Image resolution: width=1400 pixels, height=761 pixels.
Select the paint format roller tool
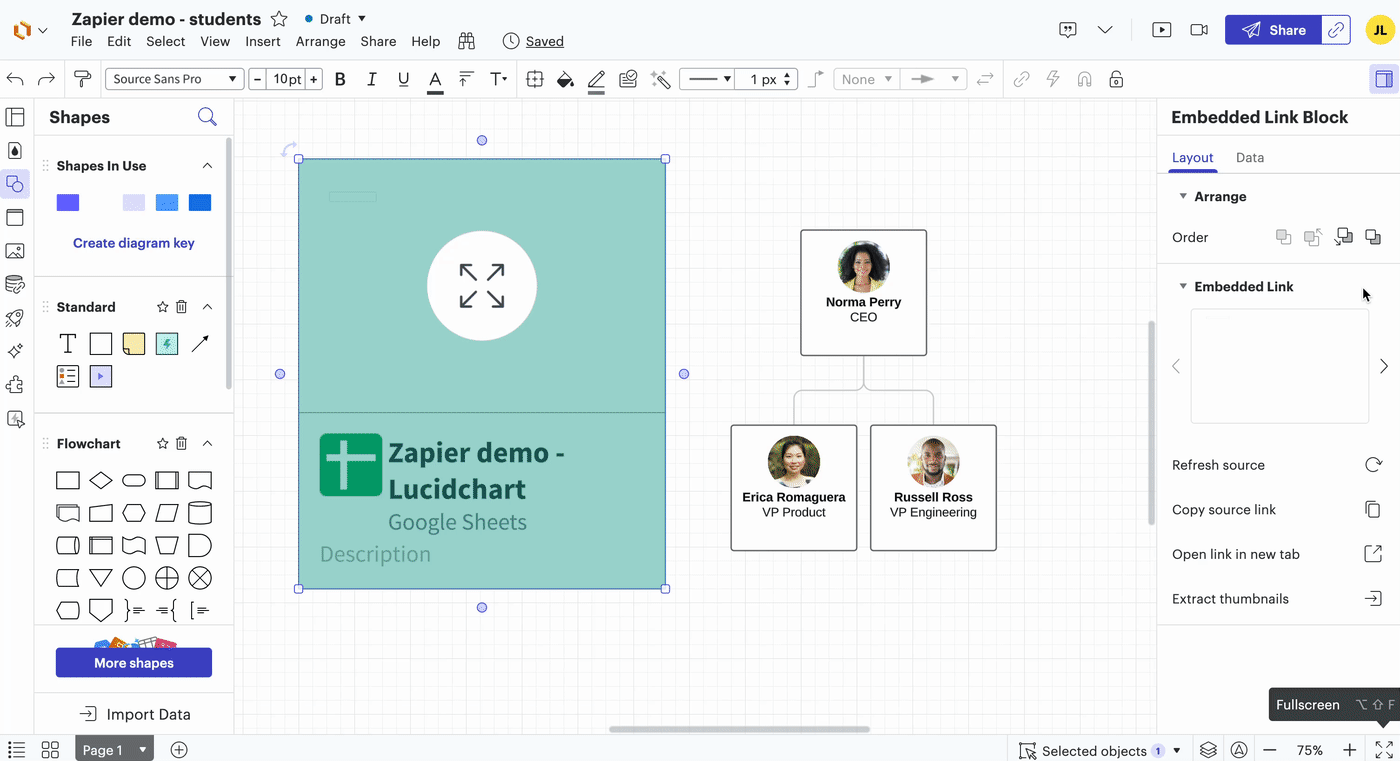point(82,79)
